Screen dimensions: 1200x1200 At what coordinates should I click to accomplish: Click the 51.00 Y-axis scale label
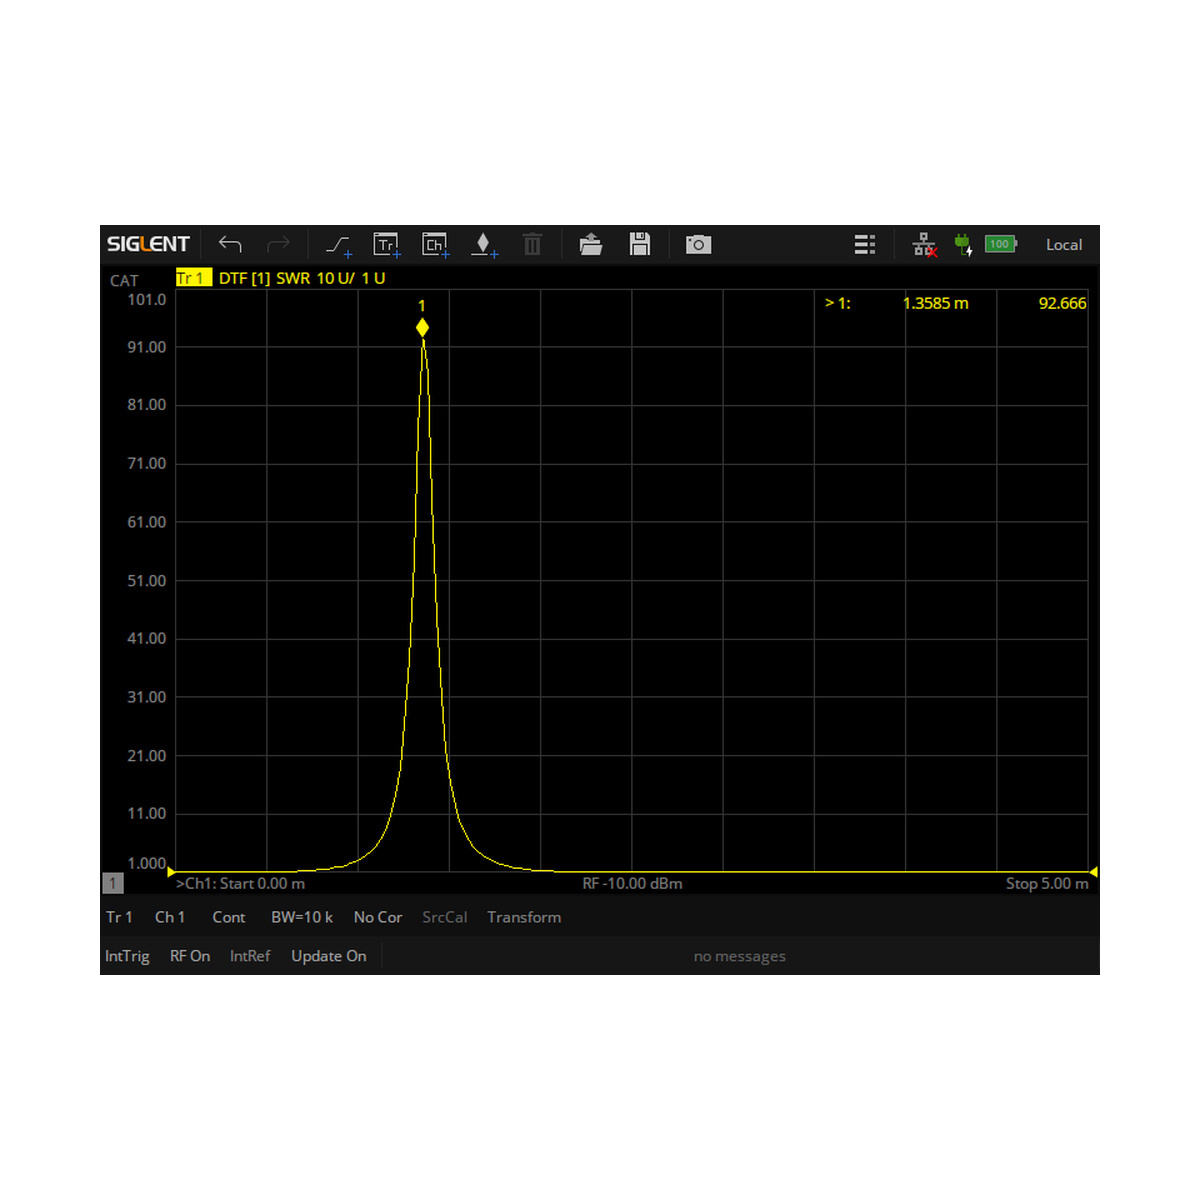(x=147, y=581)
